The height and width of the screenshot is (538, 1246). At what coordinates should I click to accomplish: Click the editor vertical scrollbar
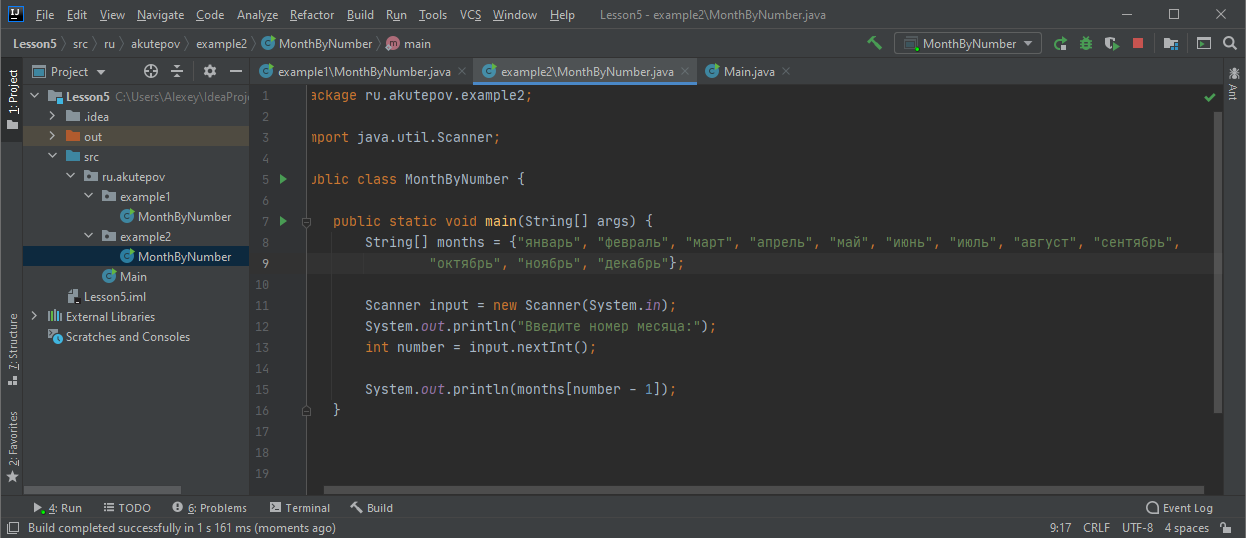click(x=1217, y=262)
